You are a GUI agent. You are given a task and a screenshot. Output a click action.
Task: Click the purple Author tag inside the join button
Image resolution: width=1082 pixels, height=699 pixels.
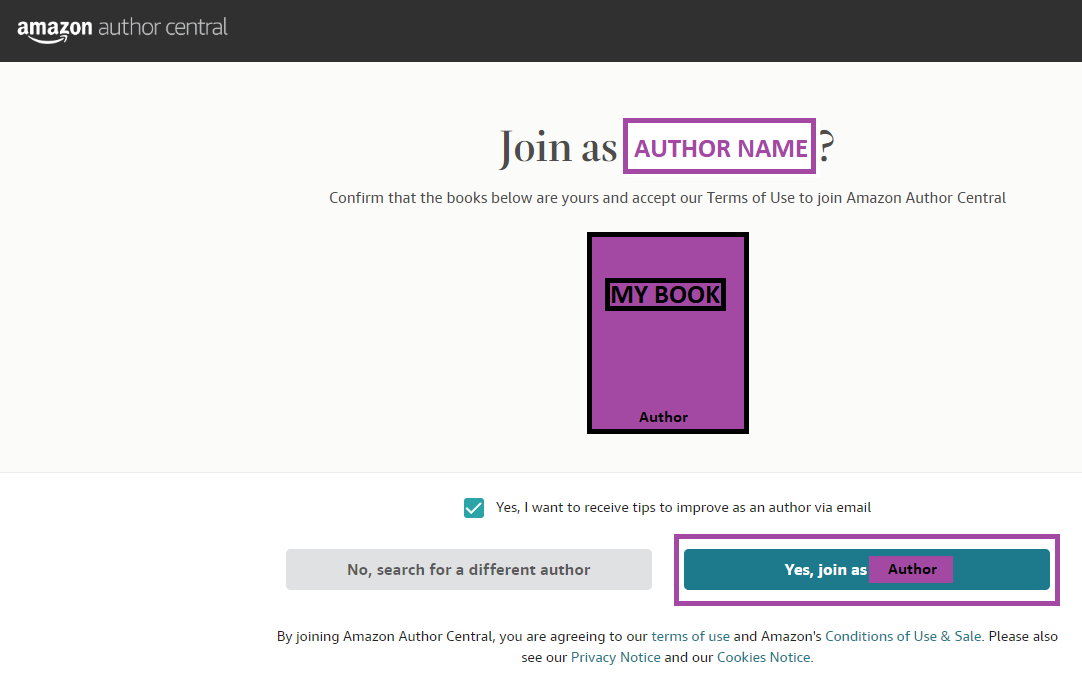pos(911,569)
